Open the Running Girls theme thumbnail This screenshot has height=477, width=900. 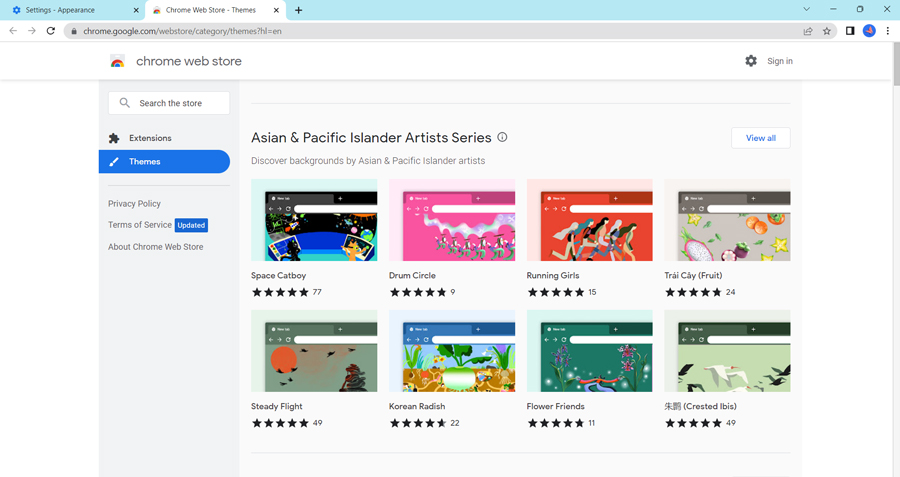(x=589, y=220)
